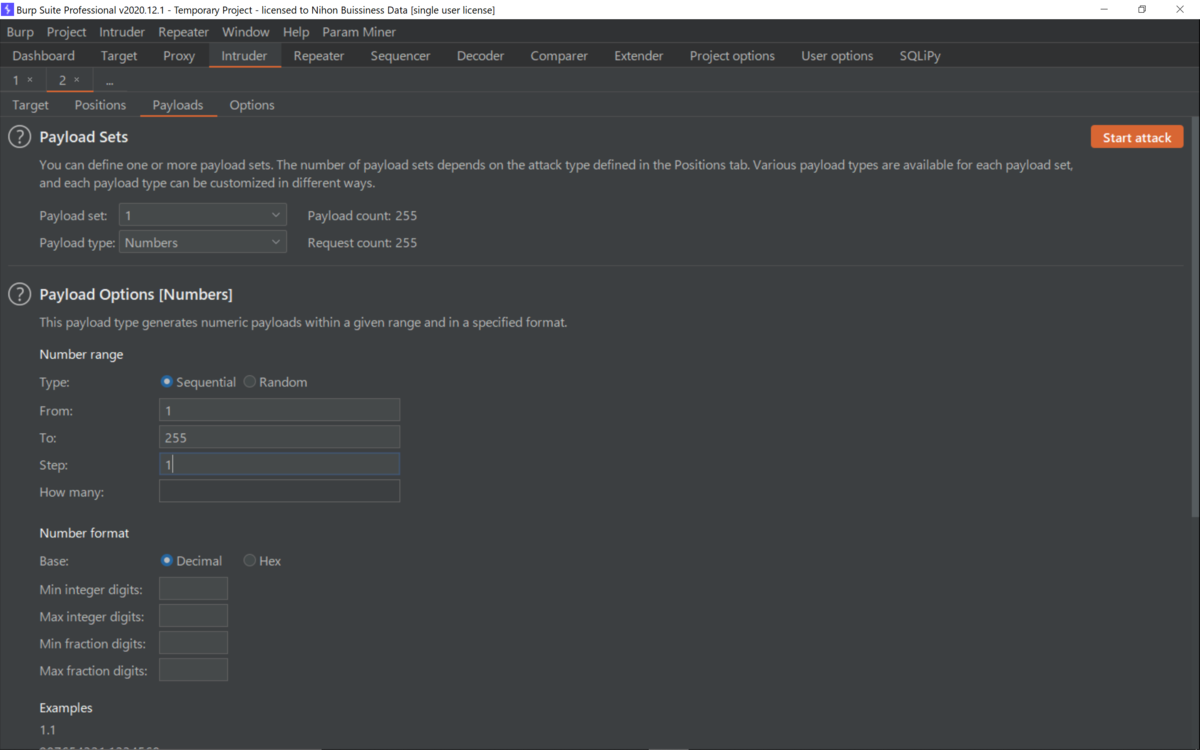Switch to the Extender tab
Viewport: 1200px width, 750px height.
click(x=639, y=56)
